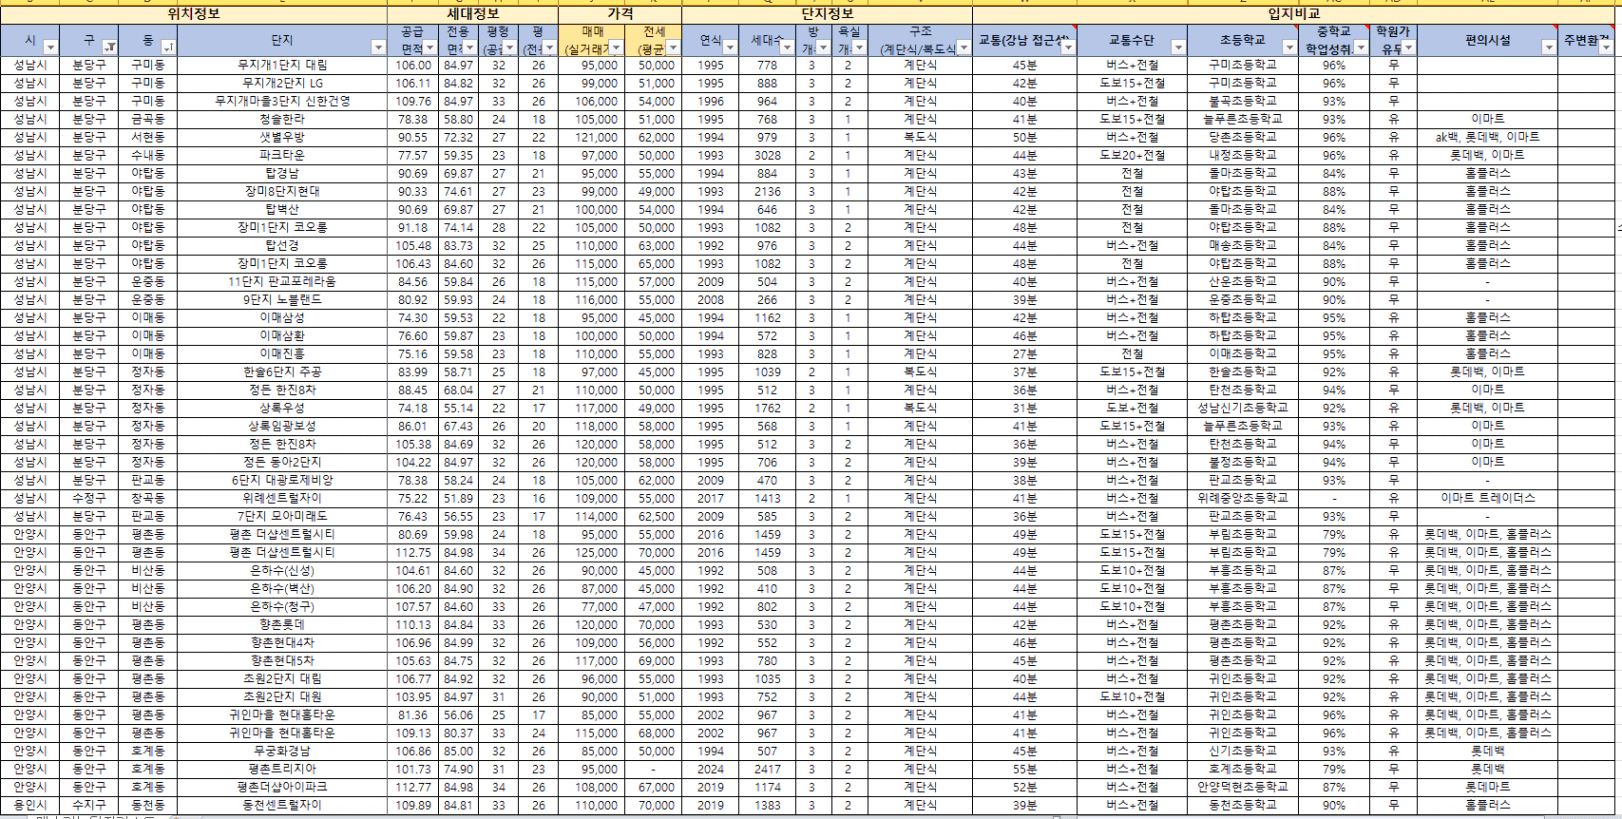Select the cell 무지개1단지 대림

pyautogui.click(x=282, y=65)
